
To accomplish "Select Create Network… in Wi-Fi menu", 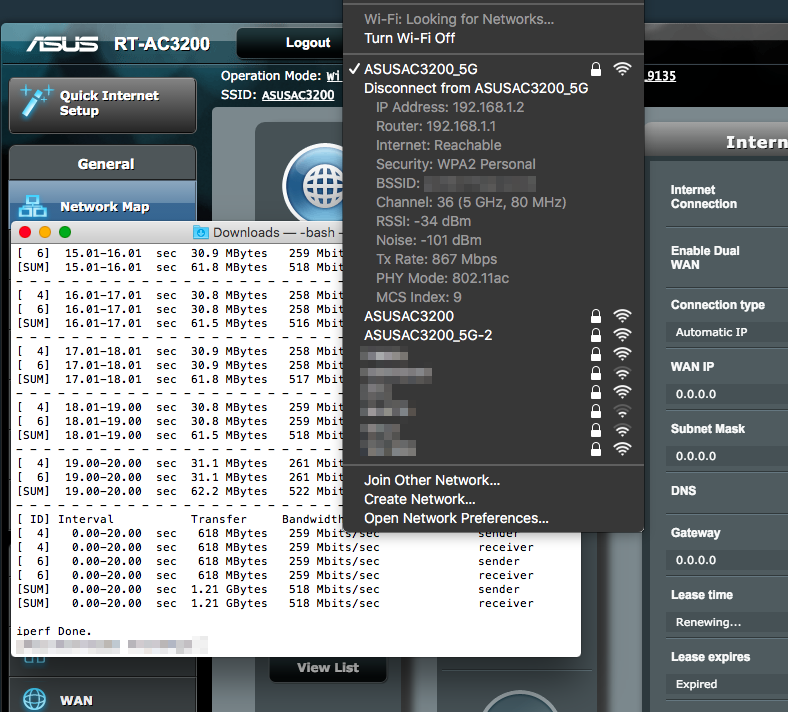I will (x=419, y=499).
